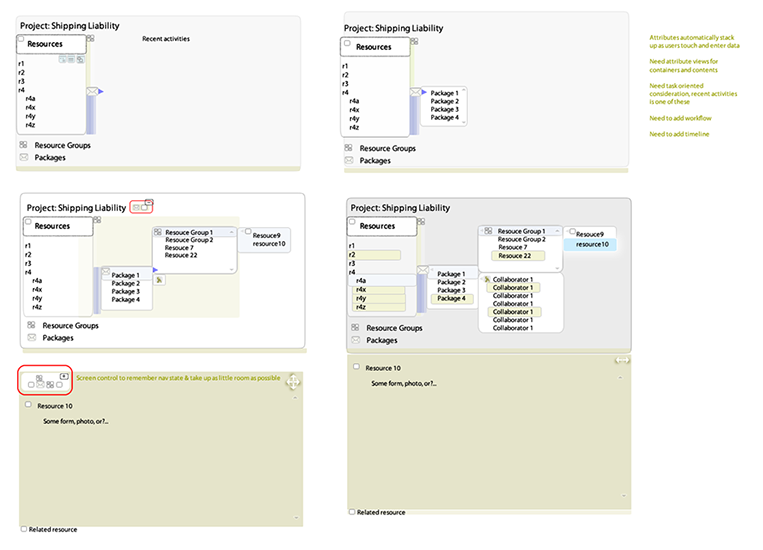Click the Resources header box in middle-right mockup
763x550 pixels.
377,226
